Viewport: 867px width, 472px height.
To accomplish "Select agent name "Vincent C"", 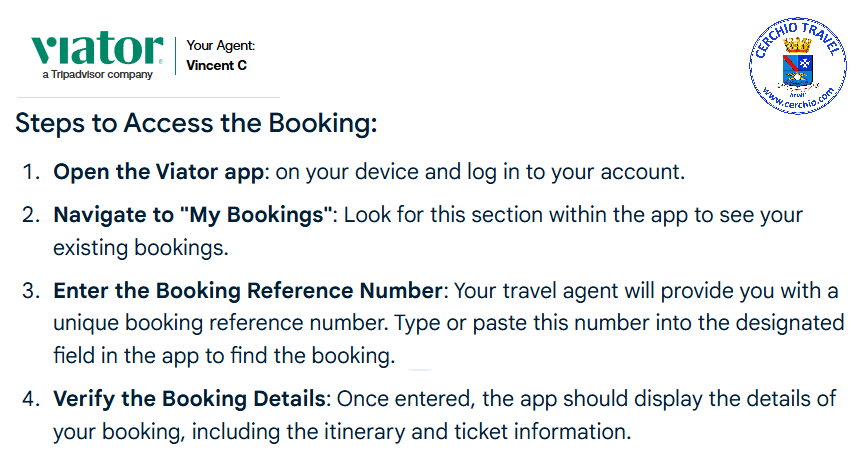I will tap(217, 66).
